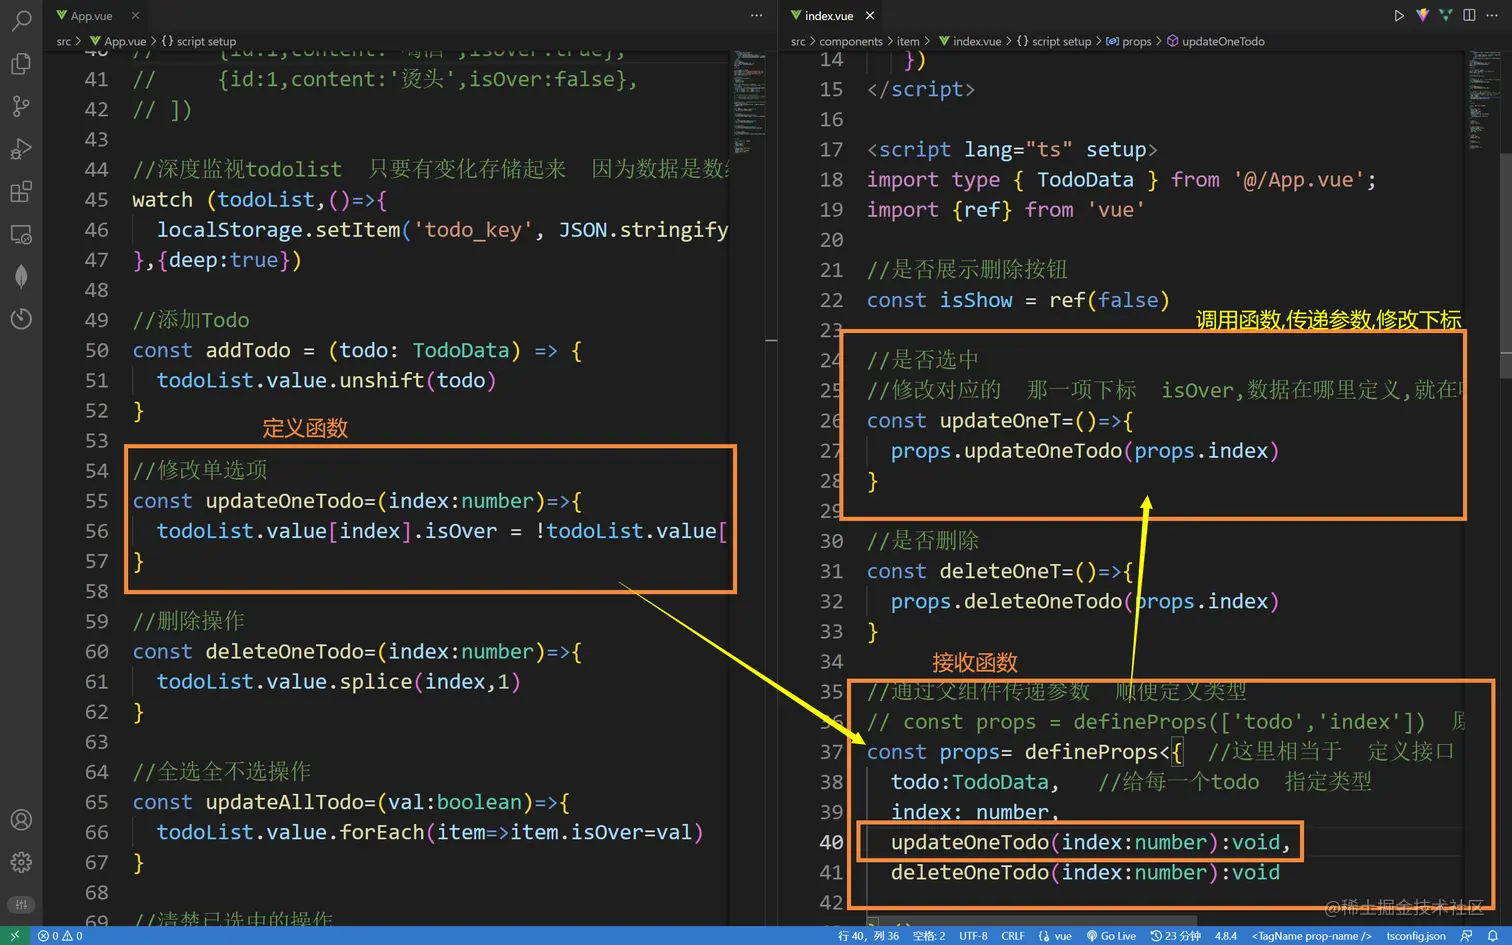Open more actions for App.vue editor group
Screen dimensions: 1512x945
click(757, 15)
